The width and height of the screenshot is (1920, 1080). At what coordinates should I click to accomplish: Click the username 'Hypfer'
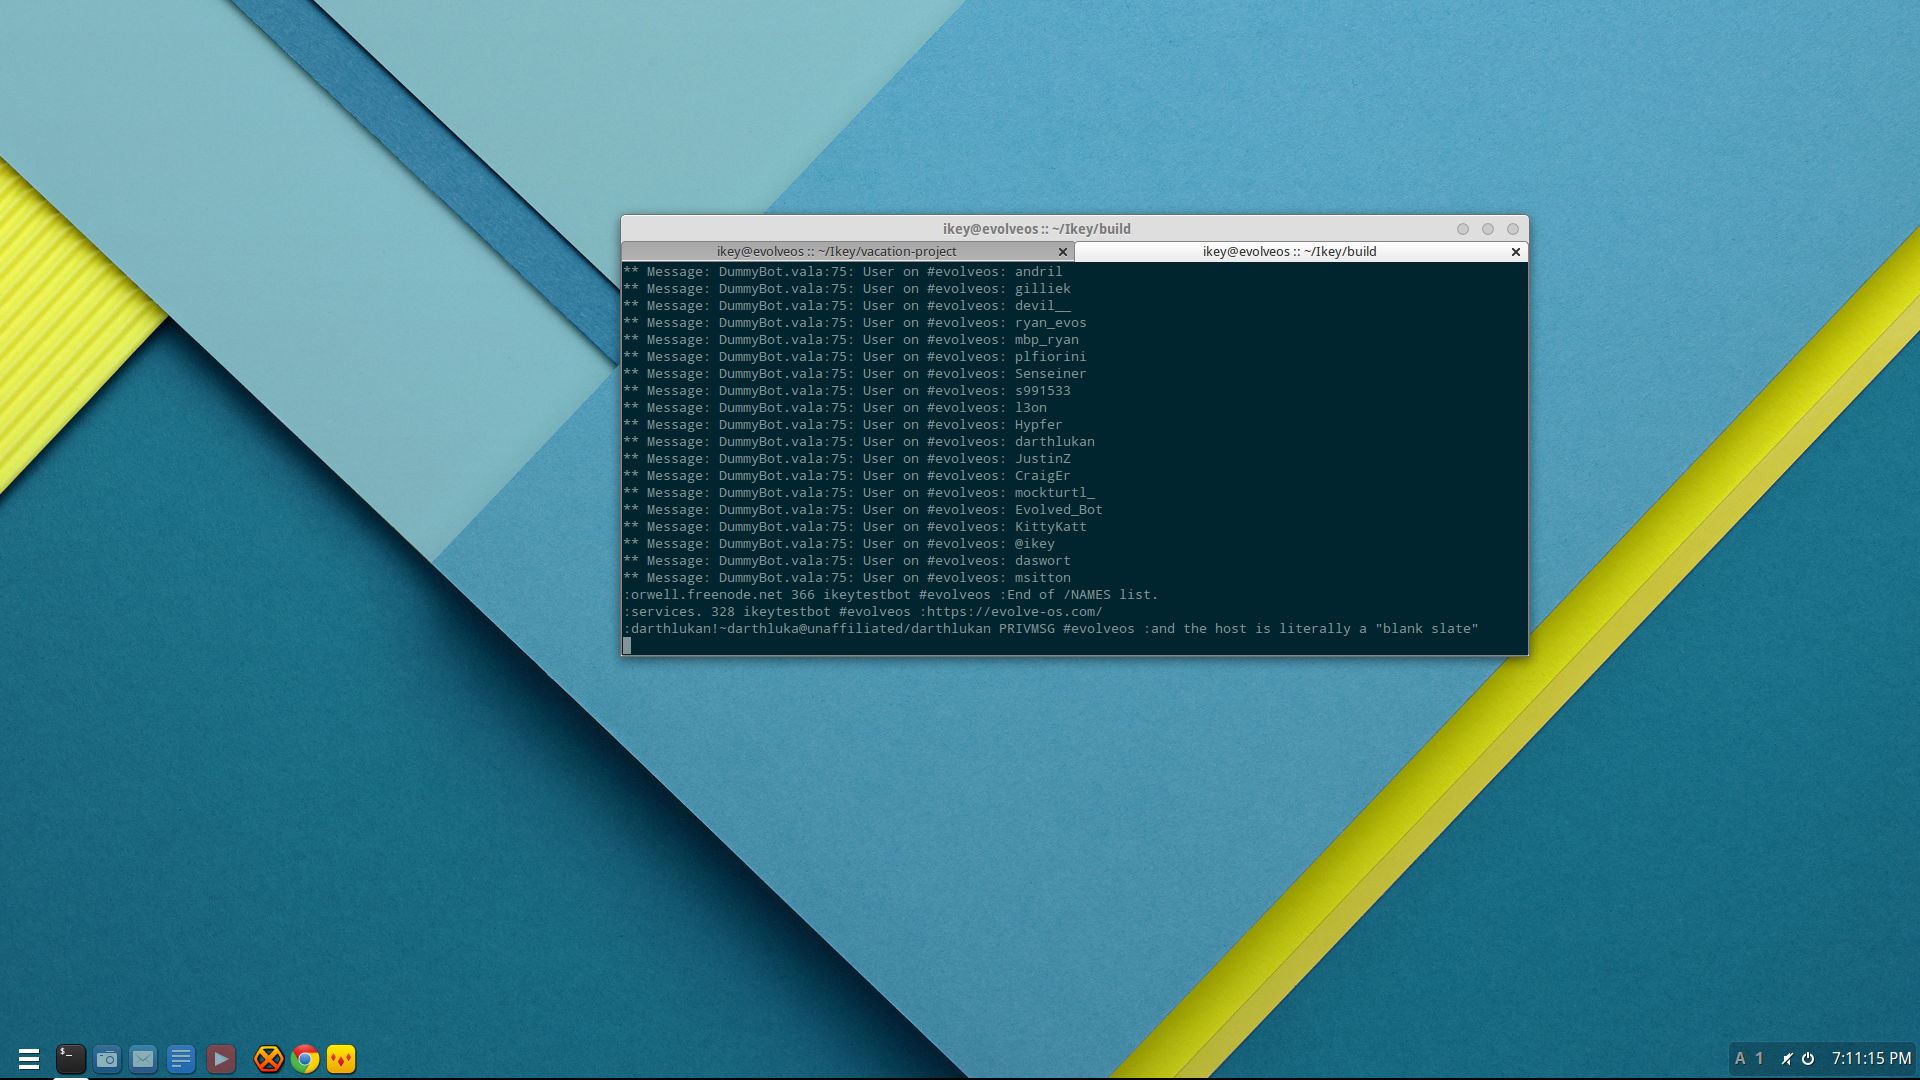(1038, 425)
